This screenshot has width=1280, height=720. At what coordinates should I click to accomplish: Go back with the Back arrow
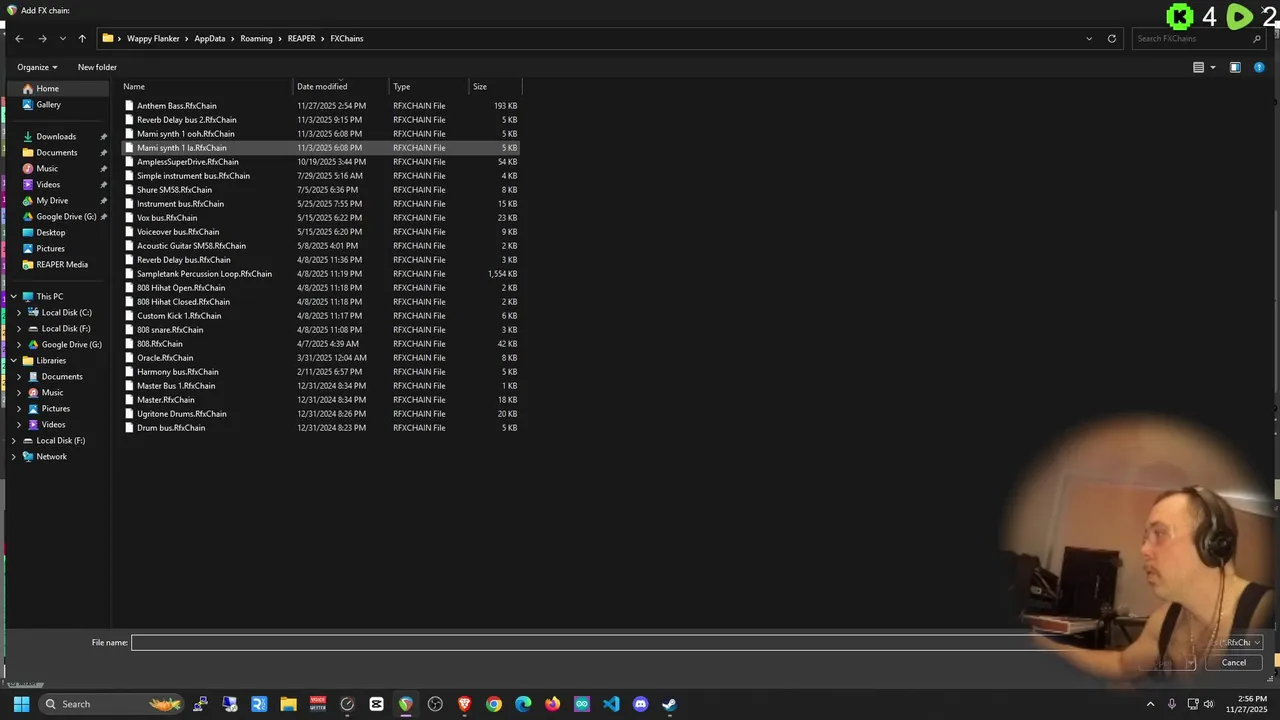point(19,38)
